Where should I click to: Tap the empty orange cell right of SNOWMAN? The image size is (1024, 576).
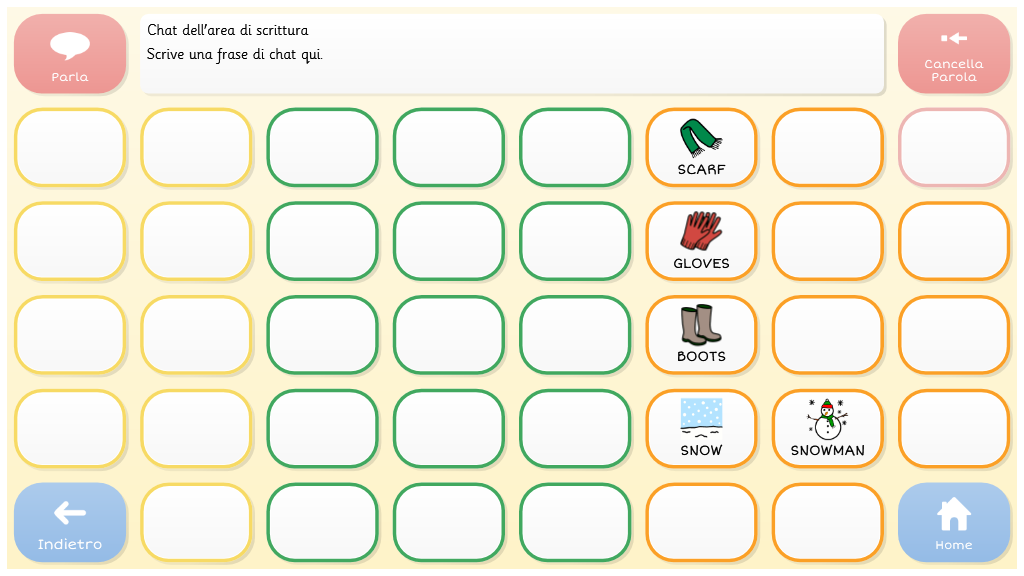(x=953, y=429)
